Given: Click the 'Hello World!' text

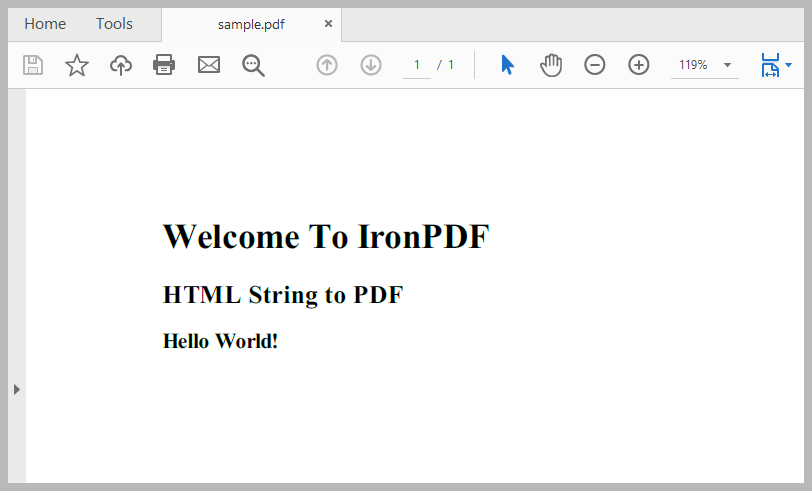Looking at the screenshot, I should [x=221, y=341].
